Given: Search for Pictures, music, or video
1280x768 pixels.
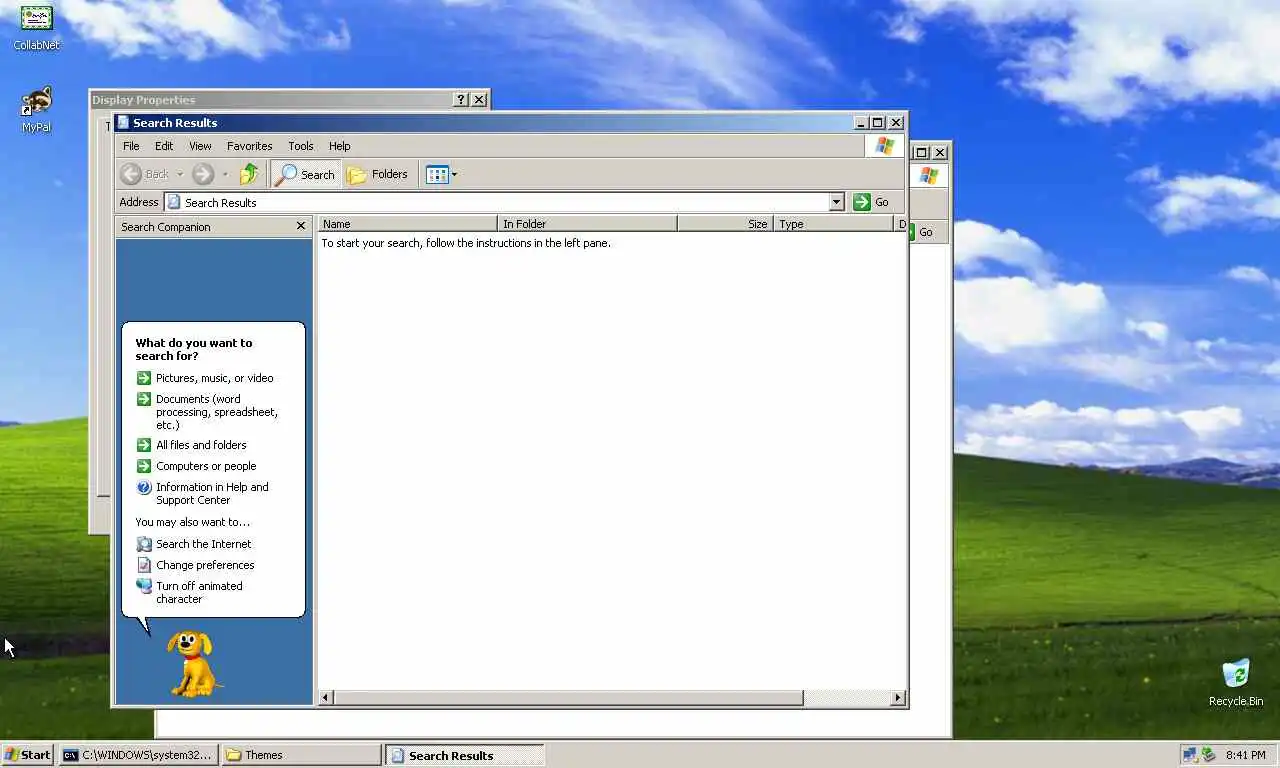Looking at the screenshot, I should [x=214, y=378].
